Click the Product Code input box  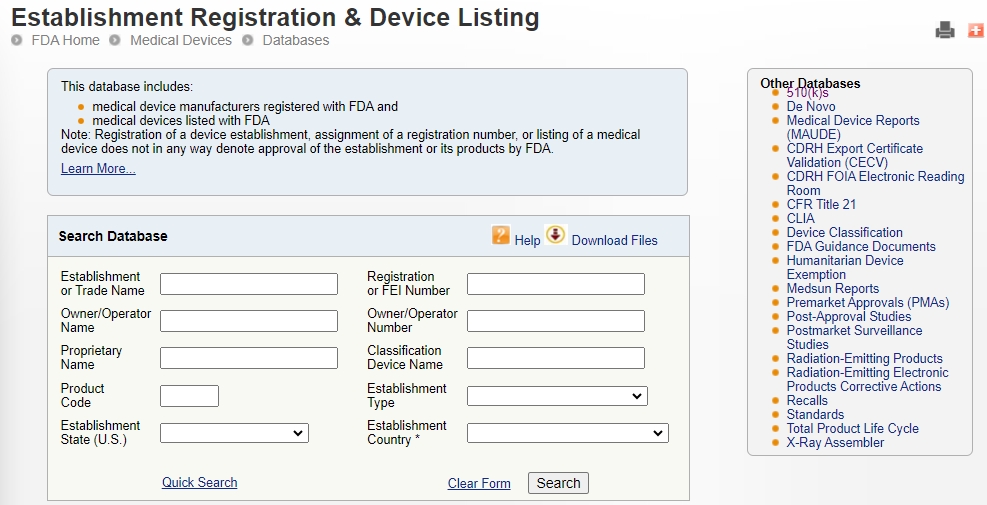point(189,396)
